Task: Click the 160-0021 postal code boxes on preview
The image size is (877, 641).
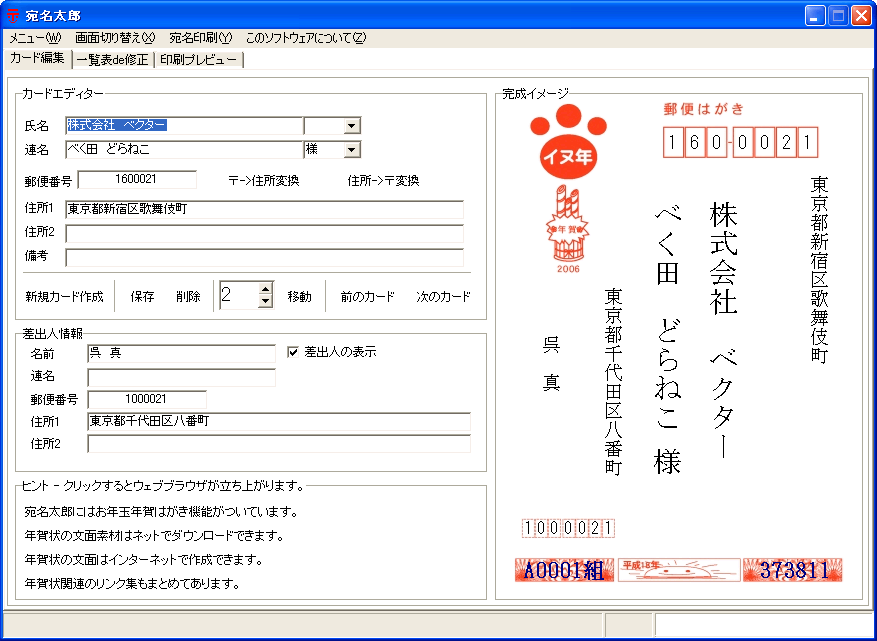Action: coord(741,143)
